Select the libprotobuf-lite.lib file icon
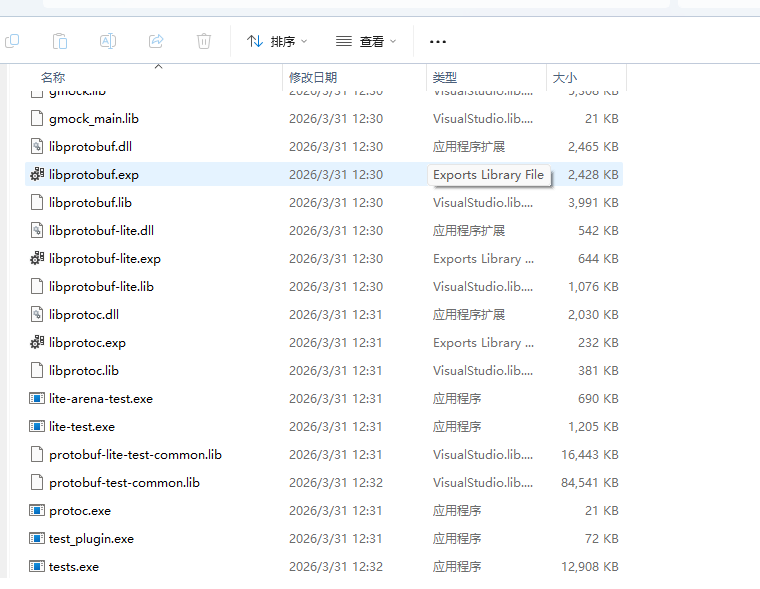This screenshot has height=589, width=760. 37,287
